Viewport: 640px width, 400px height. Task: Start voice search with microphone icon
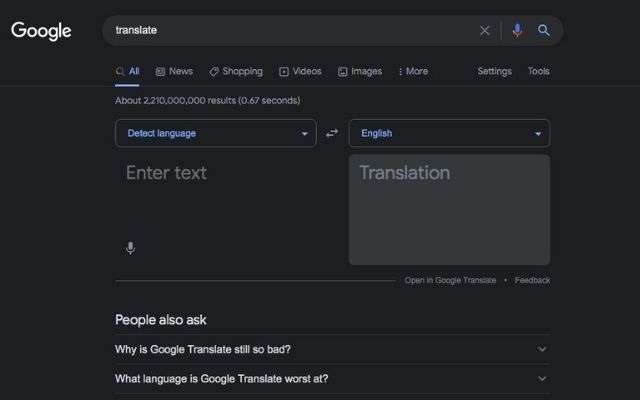(x=517, y=30)
